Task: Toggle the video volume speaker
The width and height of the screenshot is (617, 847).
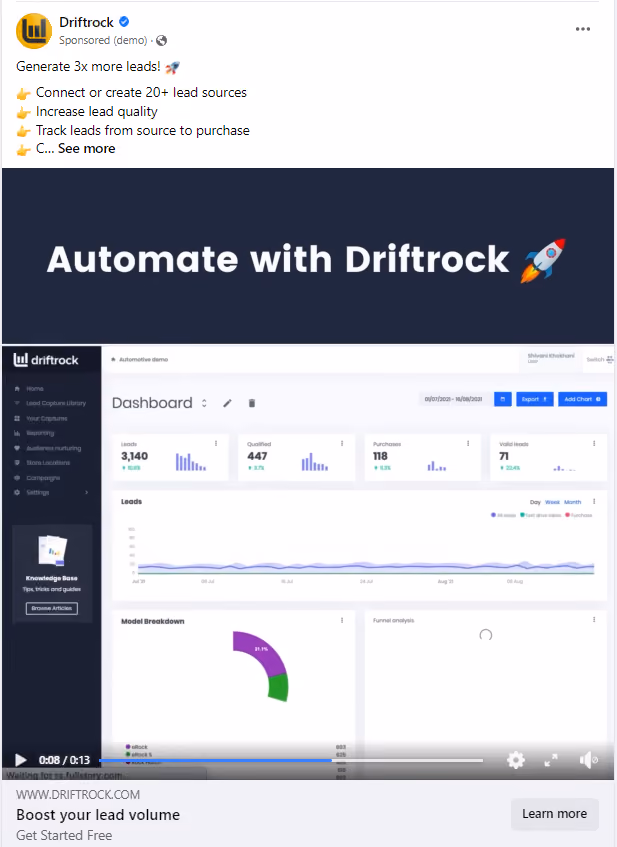Action: click(588, 760)
